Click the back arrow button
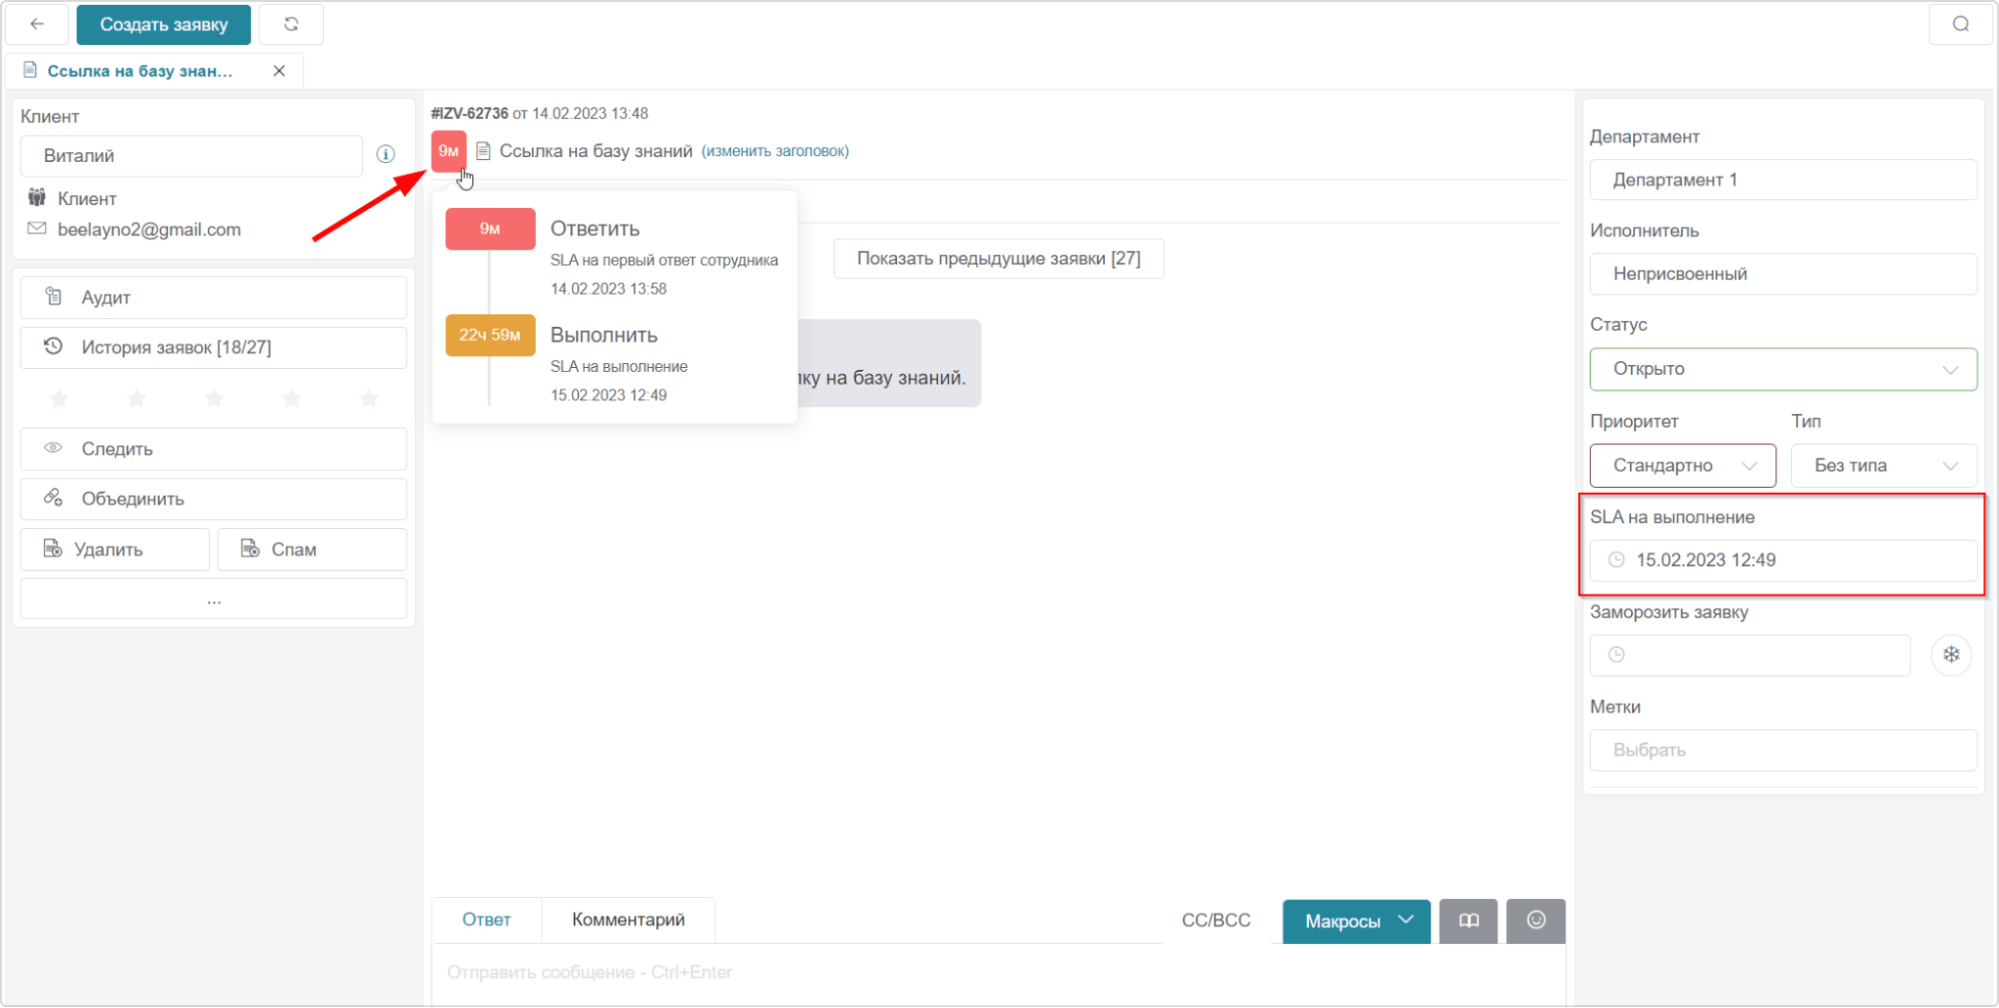The width and height of the screenshot is (1999, 1008). pyautogui.click(x=37, y=24)
